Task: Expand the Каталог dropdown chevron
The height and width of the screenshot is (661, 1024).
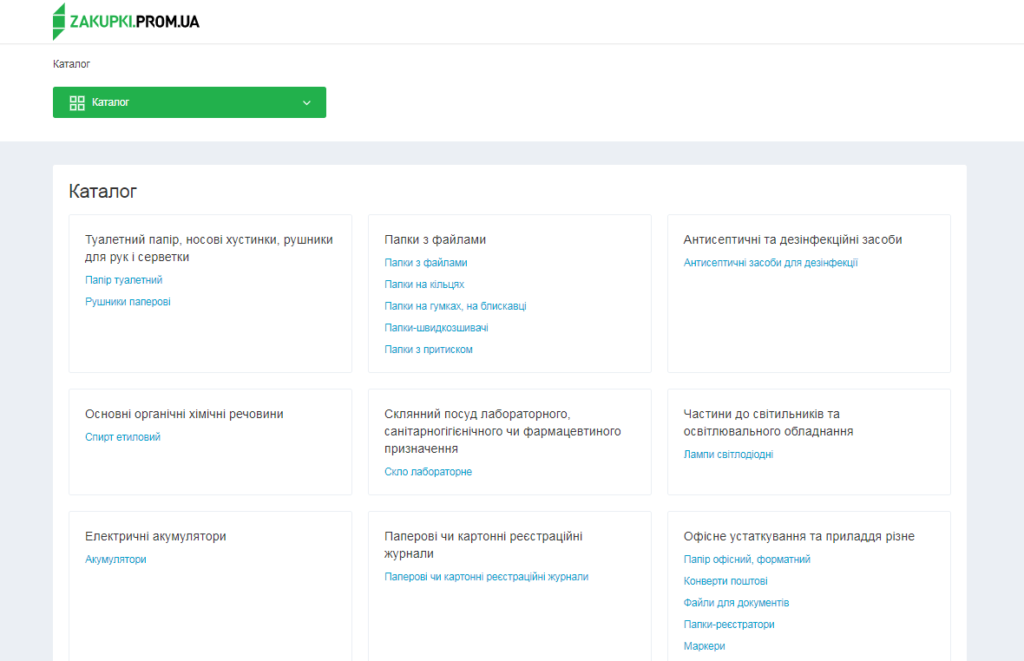Action: coord(307,103)
